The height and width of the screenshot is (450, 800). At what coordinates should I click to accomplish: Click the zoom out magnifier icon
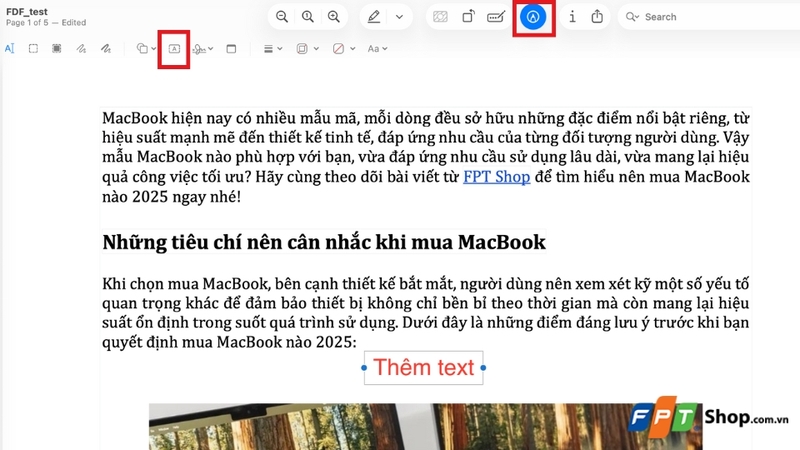tap(282, 17)
